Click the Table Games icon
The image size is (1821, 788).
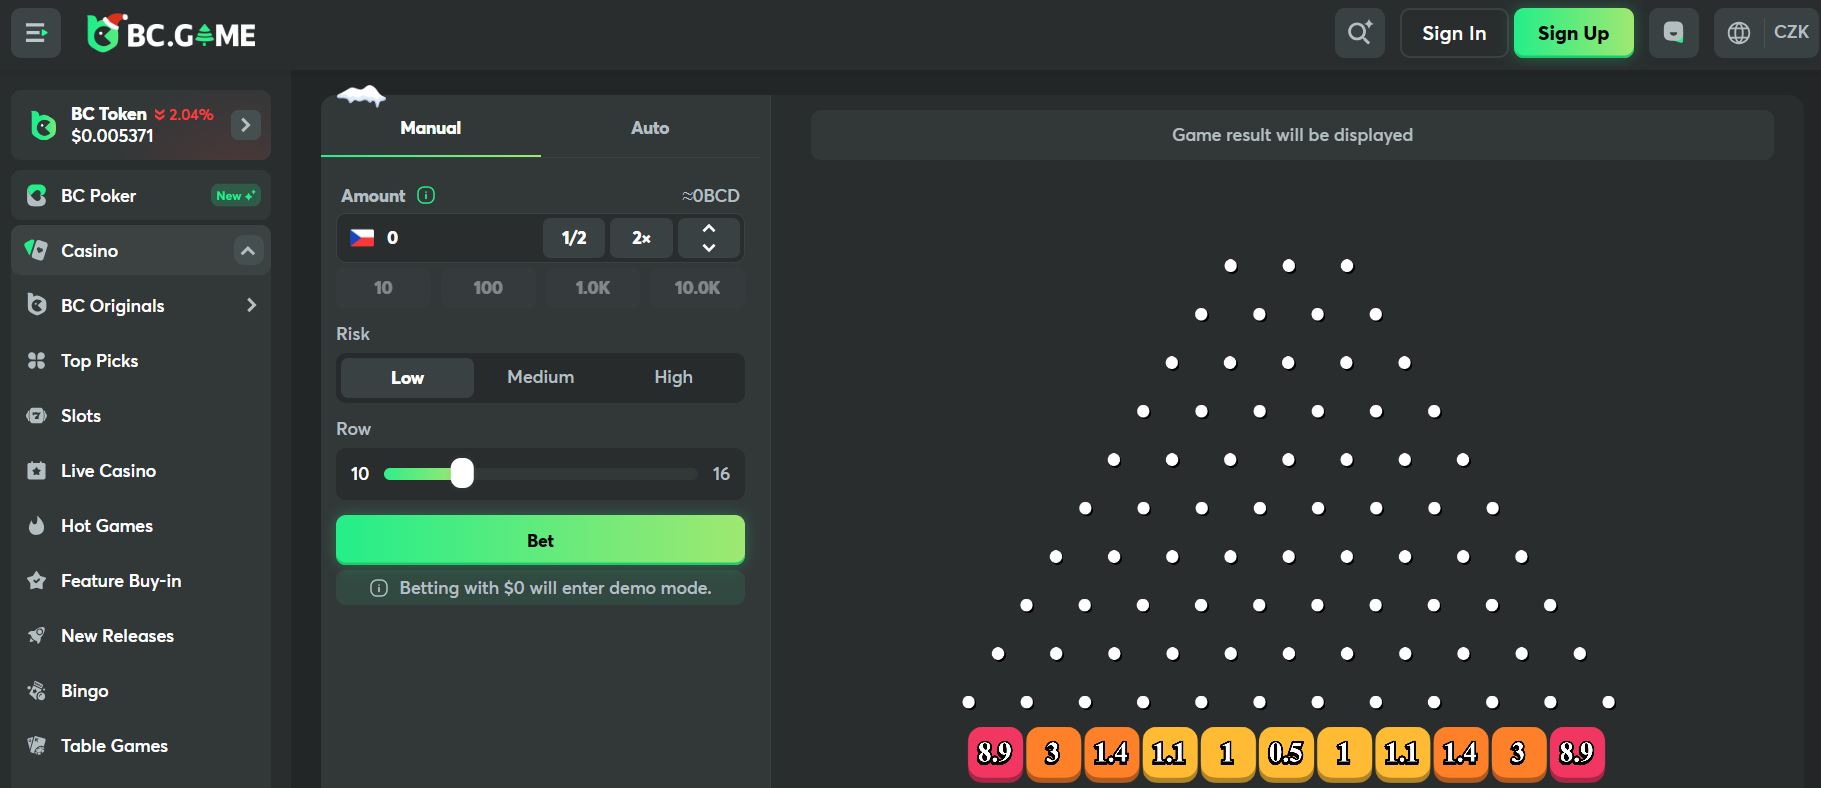[x=37, y=745]
